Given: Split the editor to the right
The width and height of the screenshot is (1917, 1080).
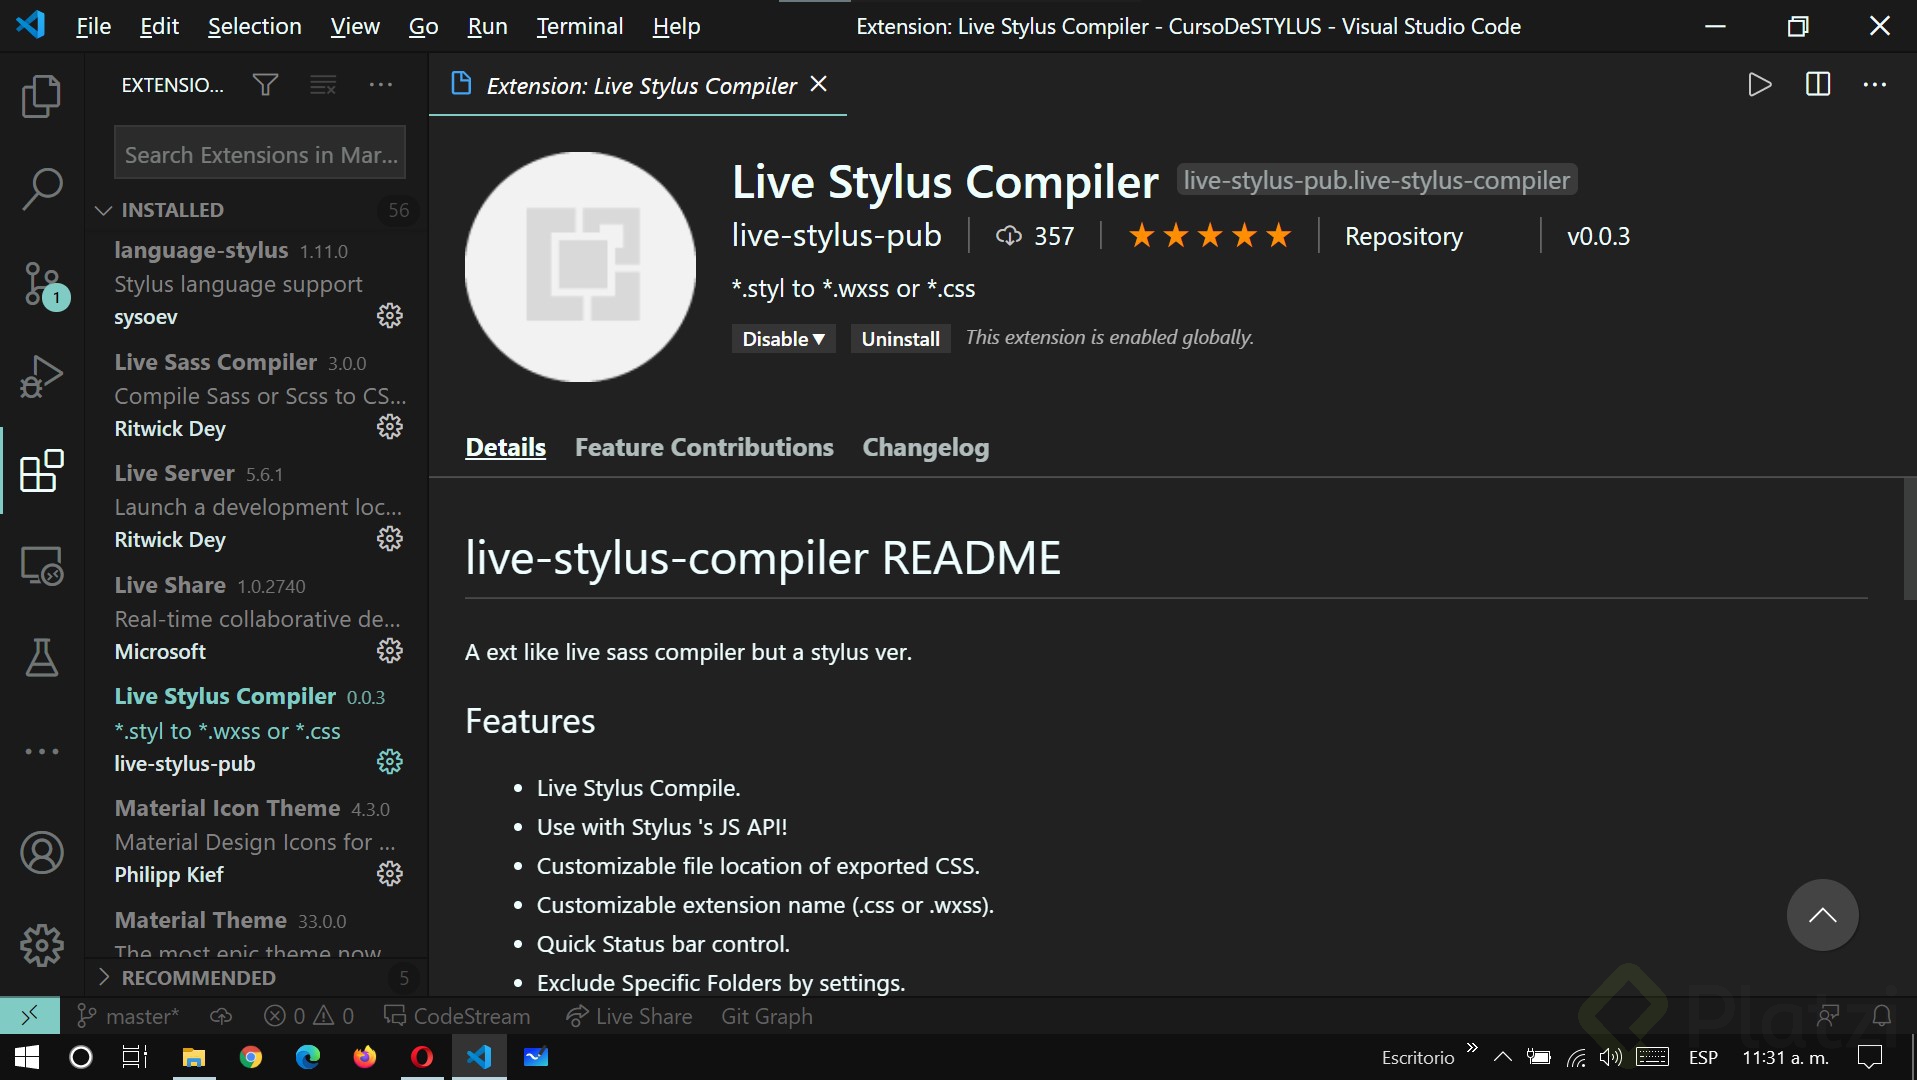Looking at the screenshot, I should [1818, 85].
